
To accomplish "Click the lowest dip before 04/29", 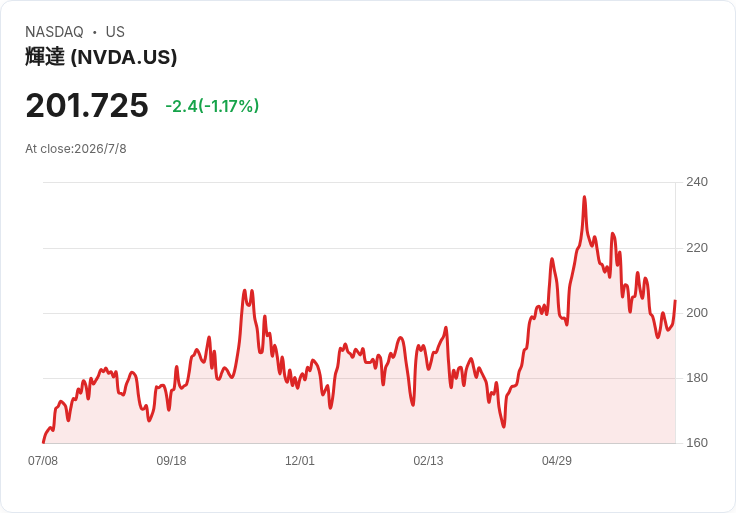I will [504, 426].
